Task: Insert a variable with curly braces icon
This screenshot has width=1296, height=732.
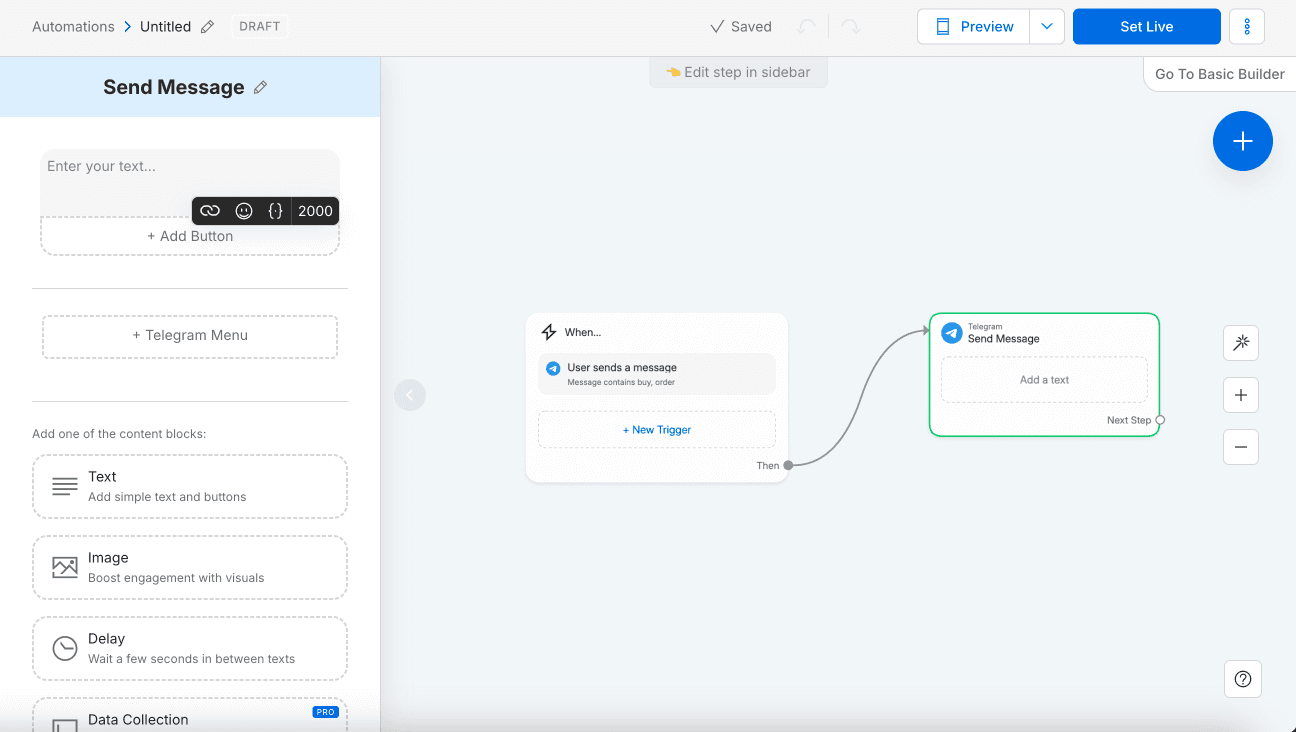Action: pos(276,211)
